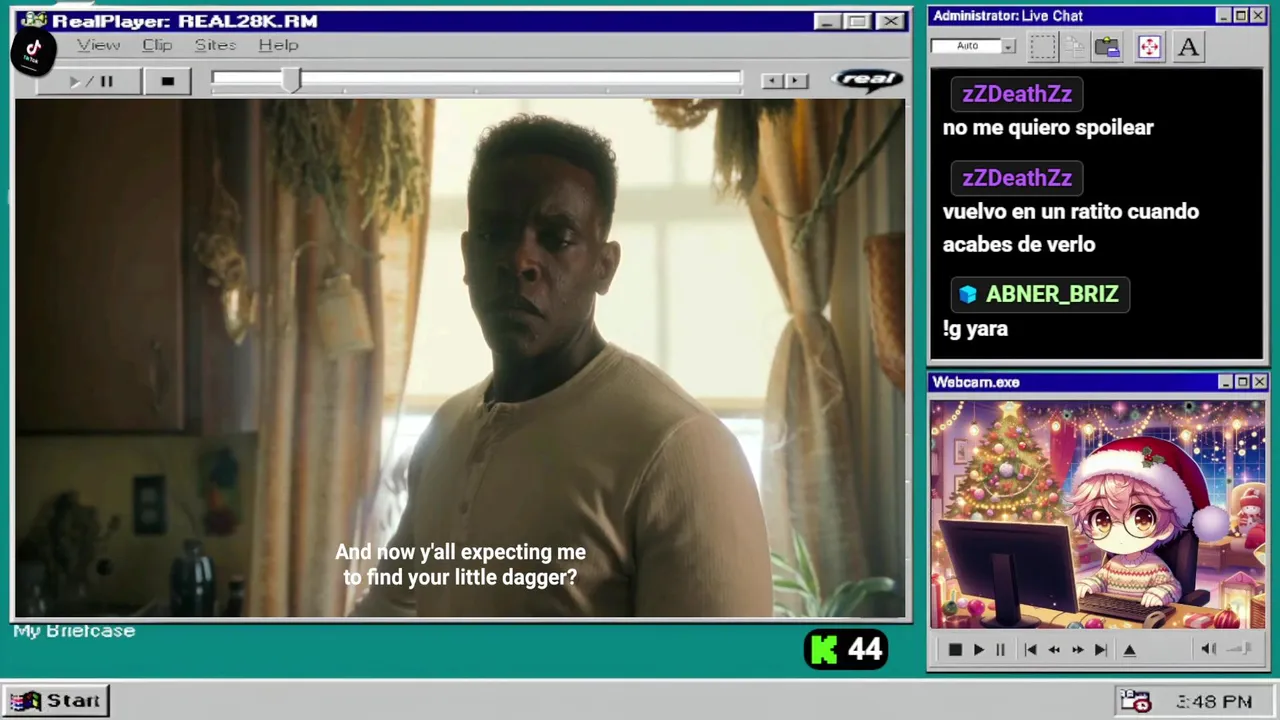
Task: Maximize the Live Chat window
Action: pos(1241,16)
